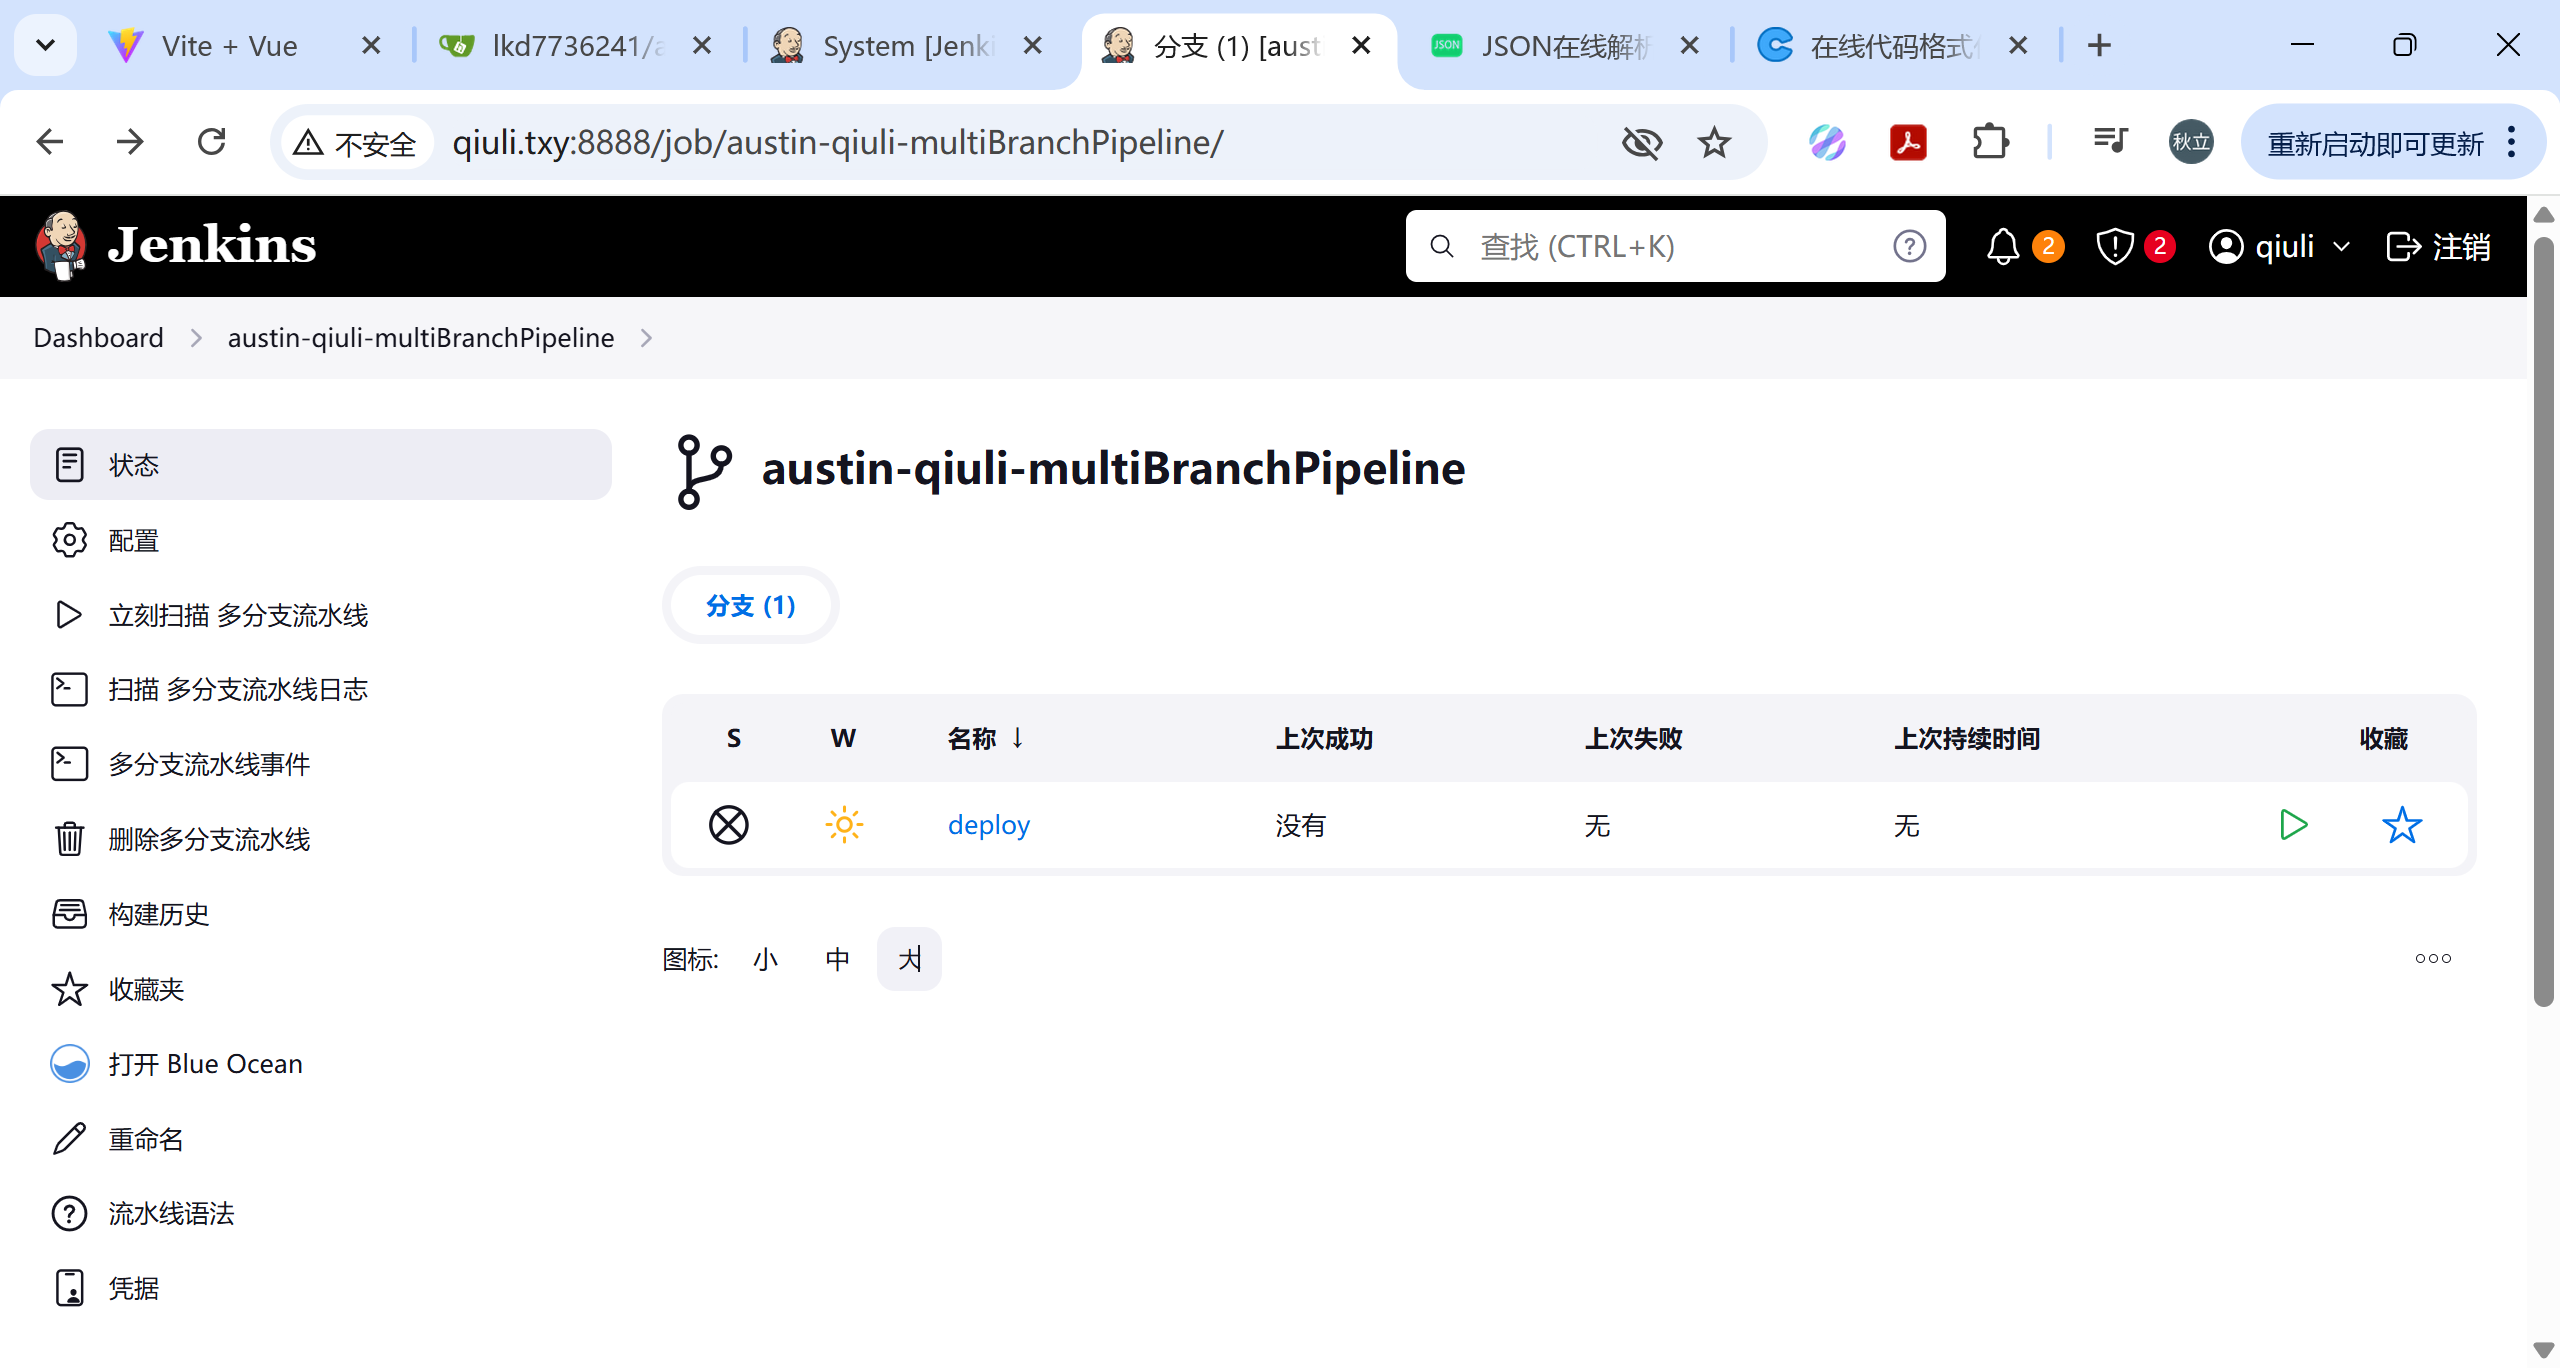
Task: Click the trash icon to delete the pipeline
Action: (x=69, y=839)
